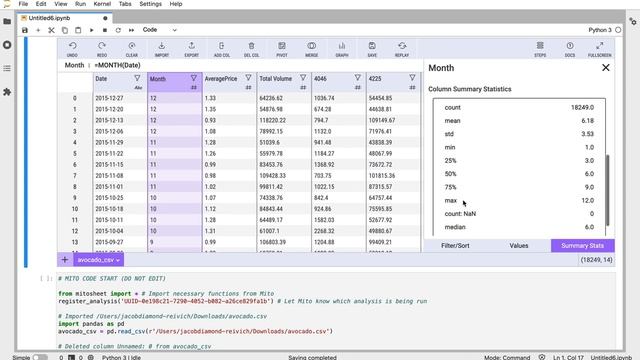Open the Edit menu
Viewport: 640px width, 360px height.
41,4
